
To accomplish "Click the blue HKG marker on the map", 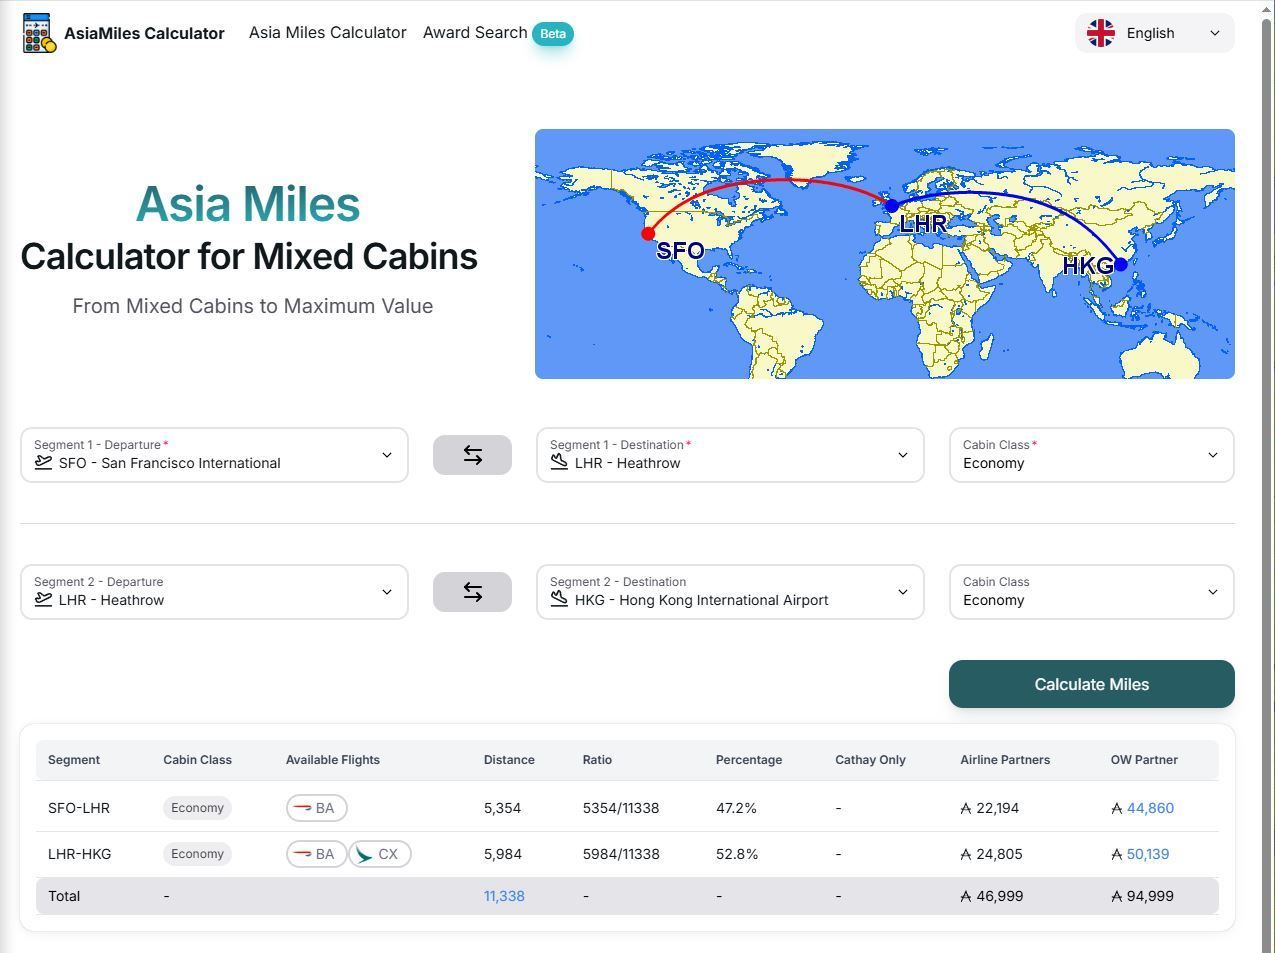I will (x=1120, y=264).
